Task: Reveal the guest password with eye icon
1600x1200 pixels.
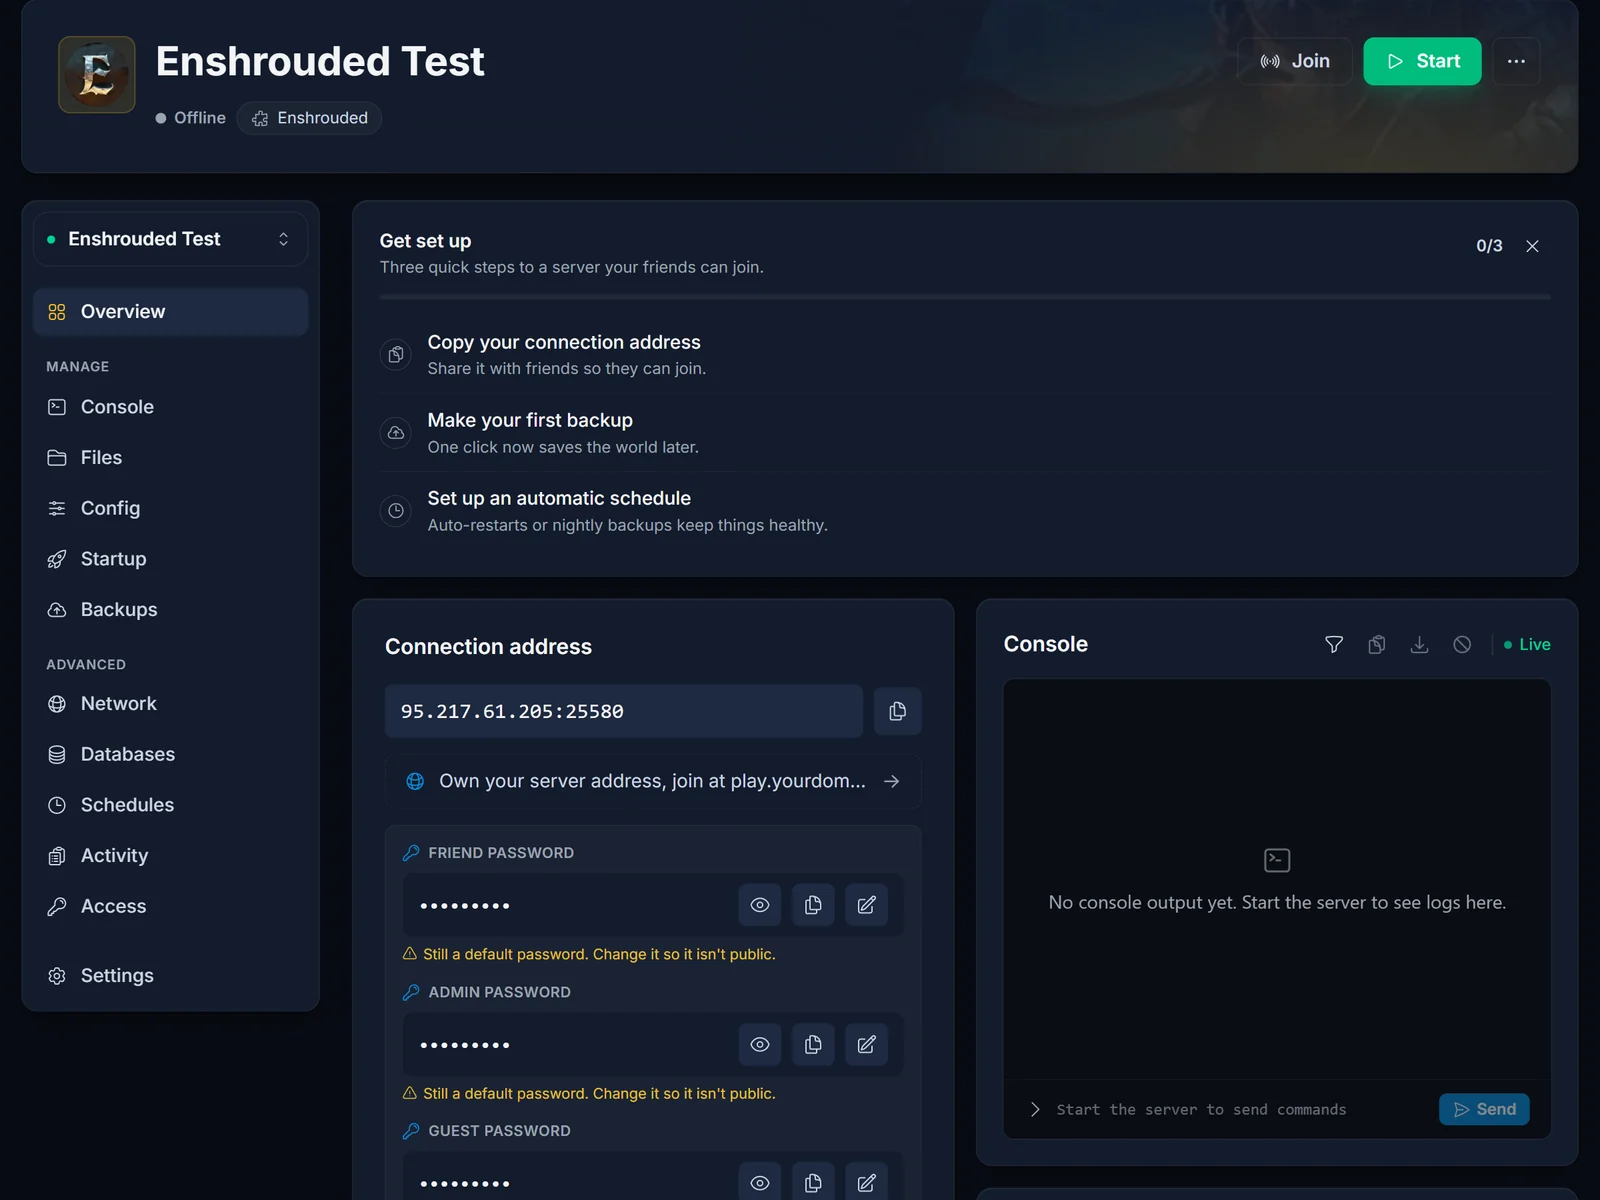Action: point(760,1183)
